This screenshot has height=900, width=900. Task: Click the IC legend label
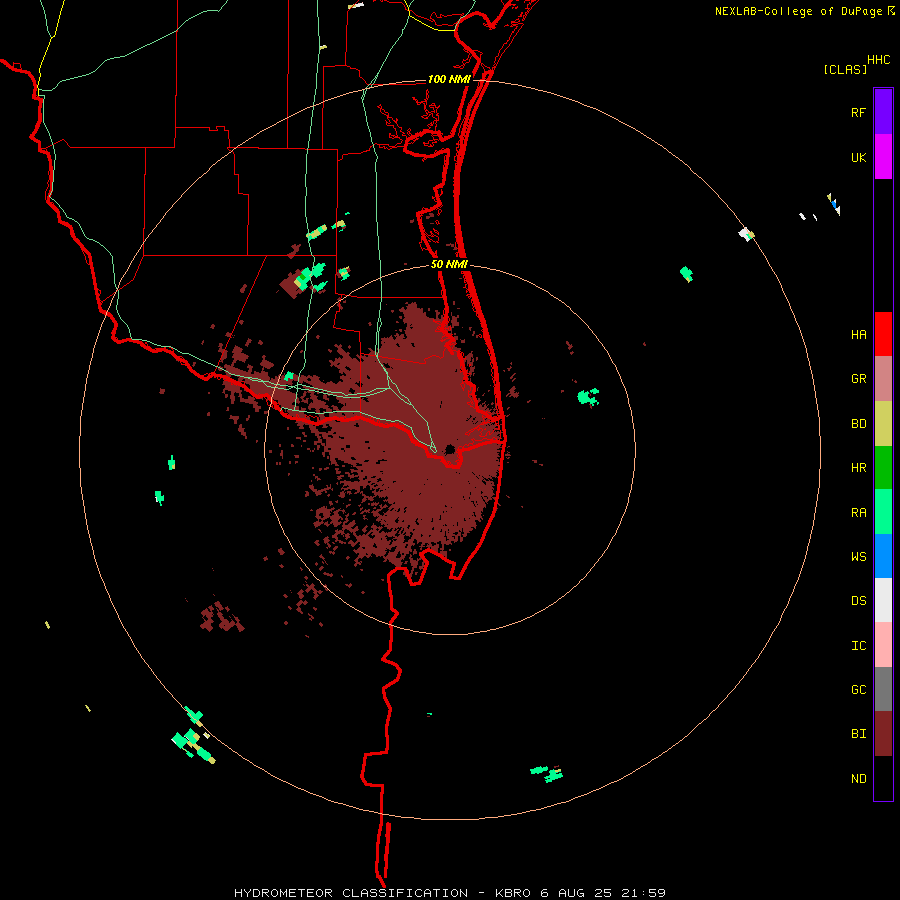pos(858,645)
